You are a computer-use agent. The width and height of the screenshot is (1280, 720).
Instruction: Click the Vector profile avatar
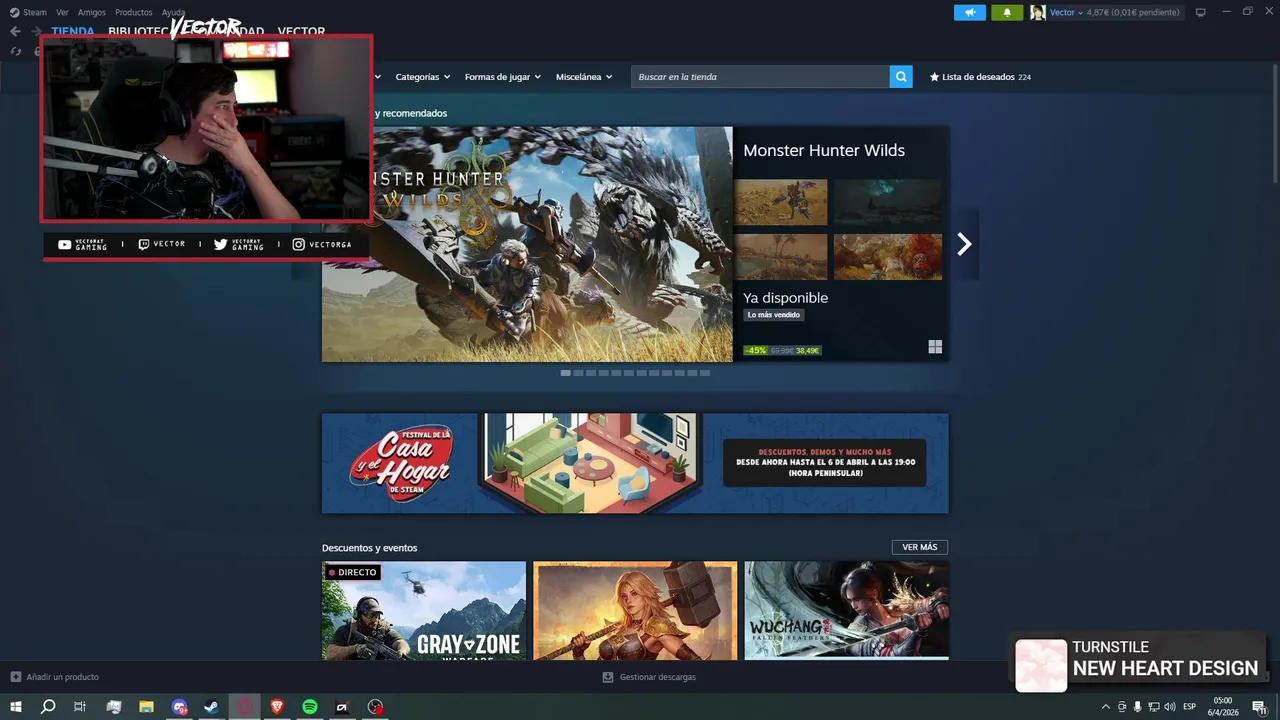click(x=1038, y=12)
